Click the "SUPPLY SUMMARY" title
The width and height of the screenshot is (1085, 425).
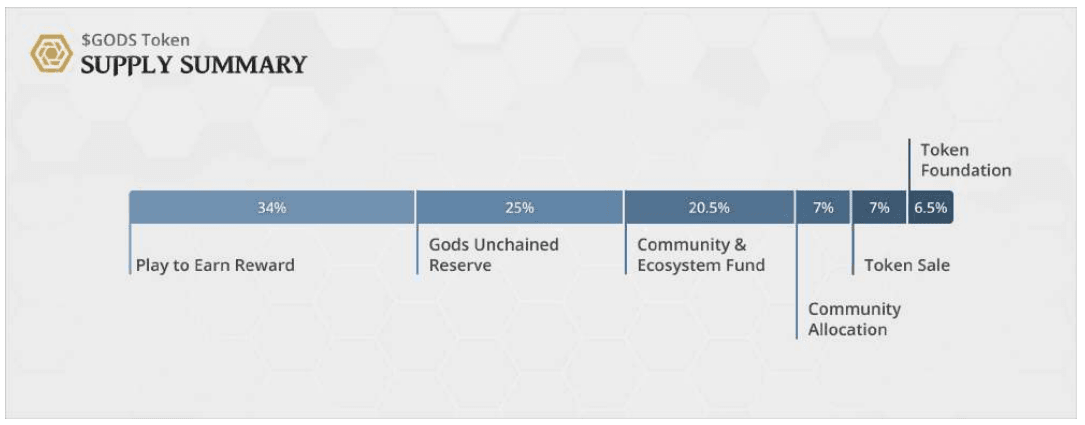click(x=193, y=66)
